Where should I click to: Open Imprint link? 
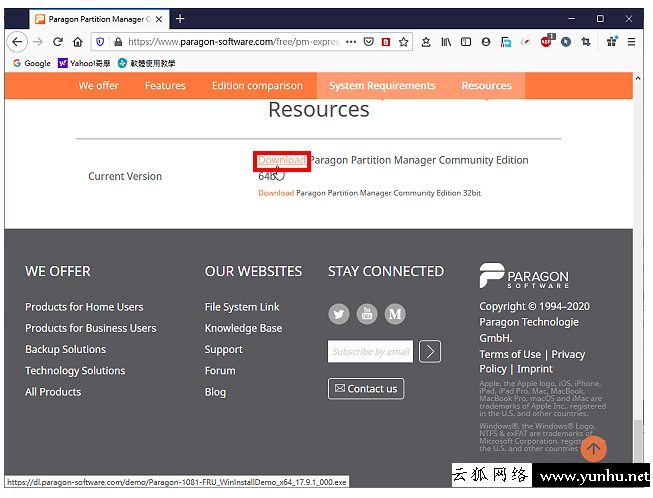pyautogui.click(x=535, y=369)
